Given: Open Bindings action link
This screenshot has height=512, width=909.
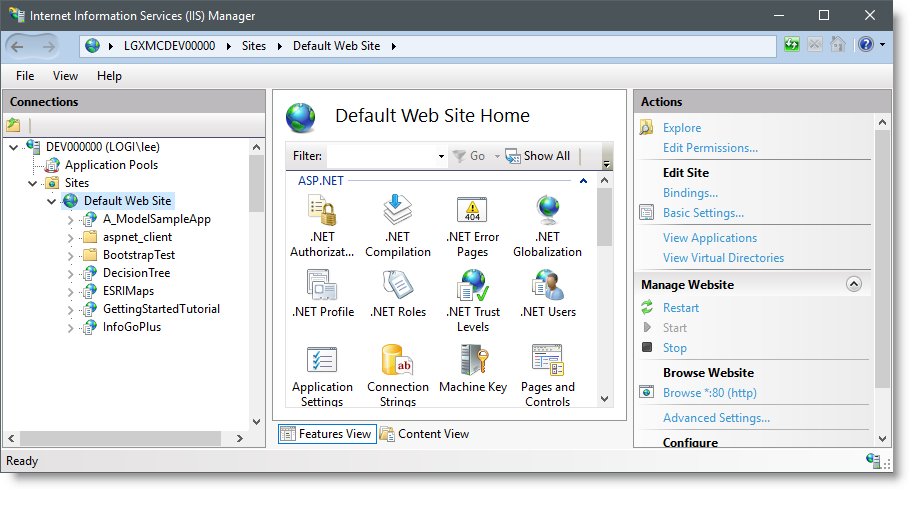Looking at the screenshot, I should click(x=690, y=193).
